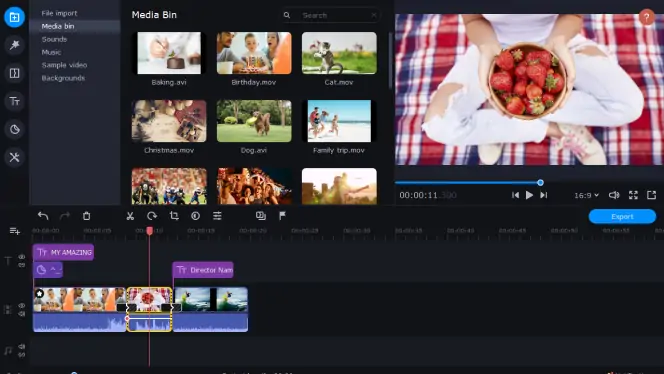Image resolution: width=664 pixels, height=374 pixels.
Task: Select the birthday clip on timeline
Action: (x=80, y=309)
